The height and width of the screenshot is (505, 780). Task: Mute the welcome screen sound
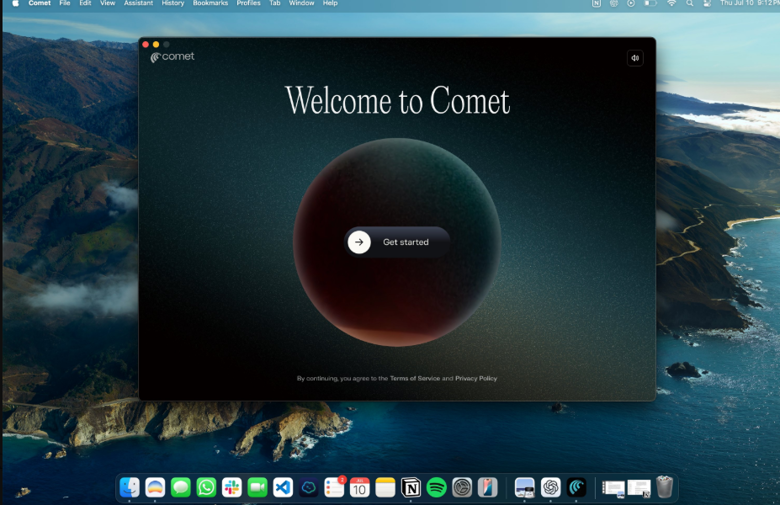(635, 58)
